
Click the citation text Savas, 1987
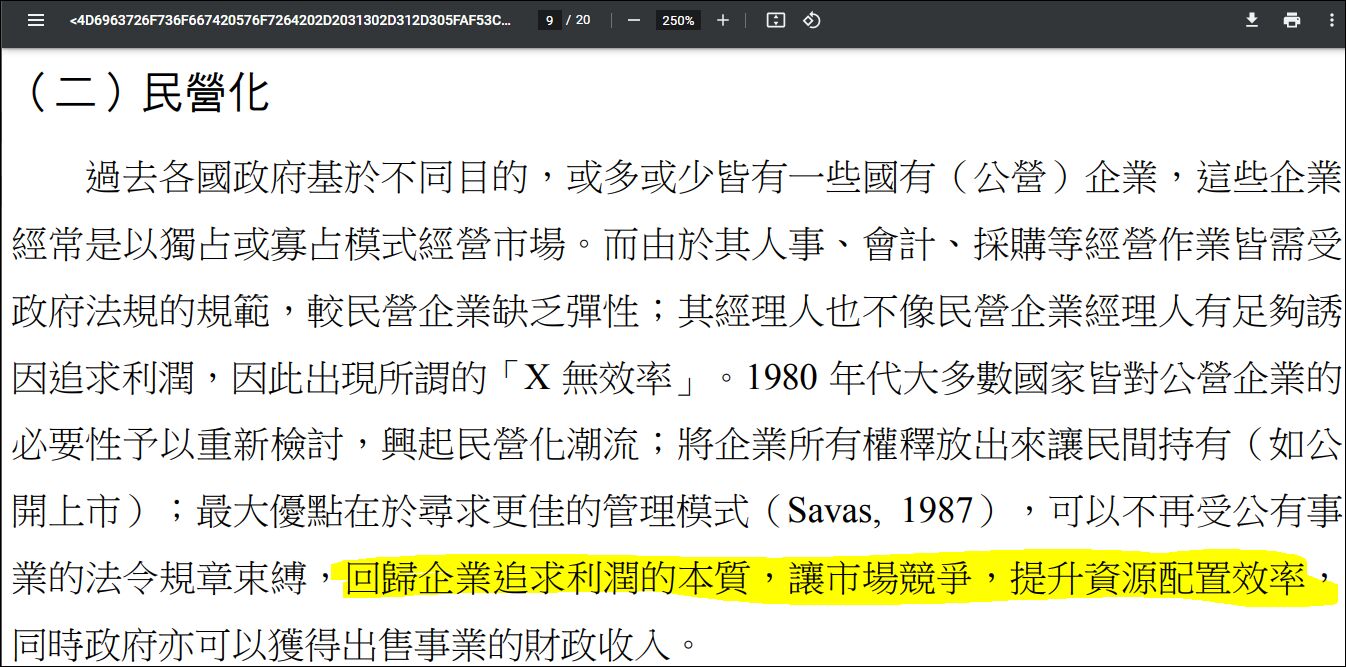click(880, 512)
